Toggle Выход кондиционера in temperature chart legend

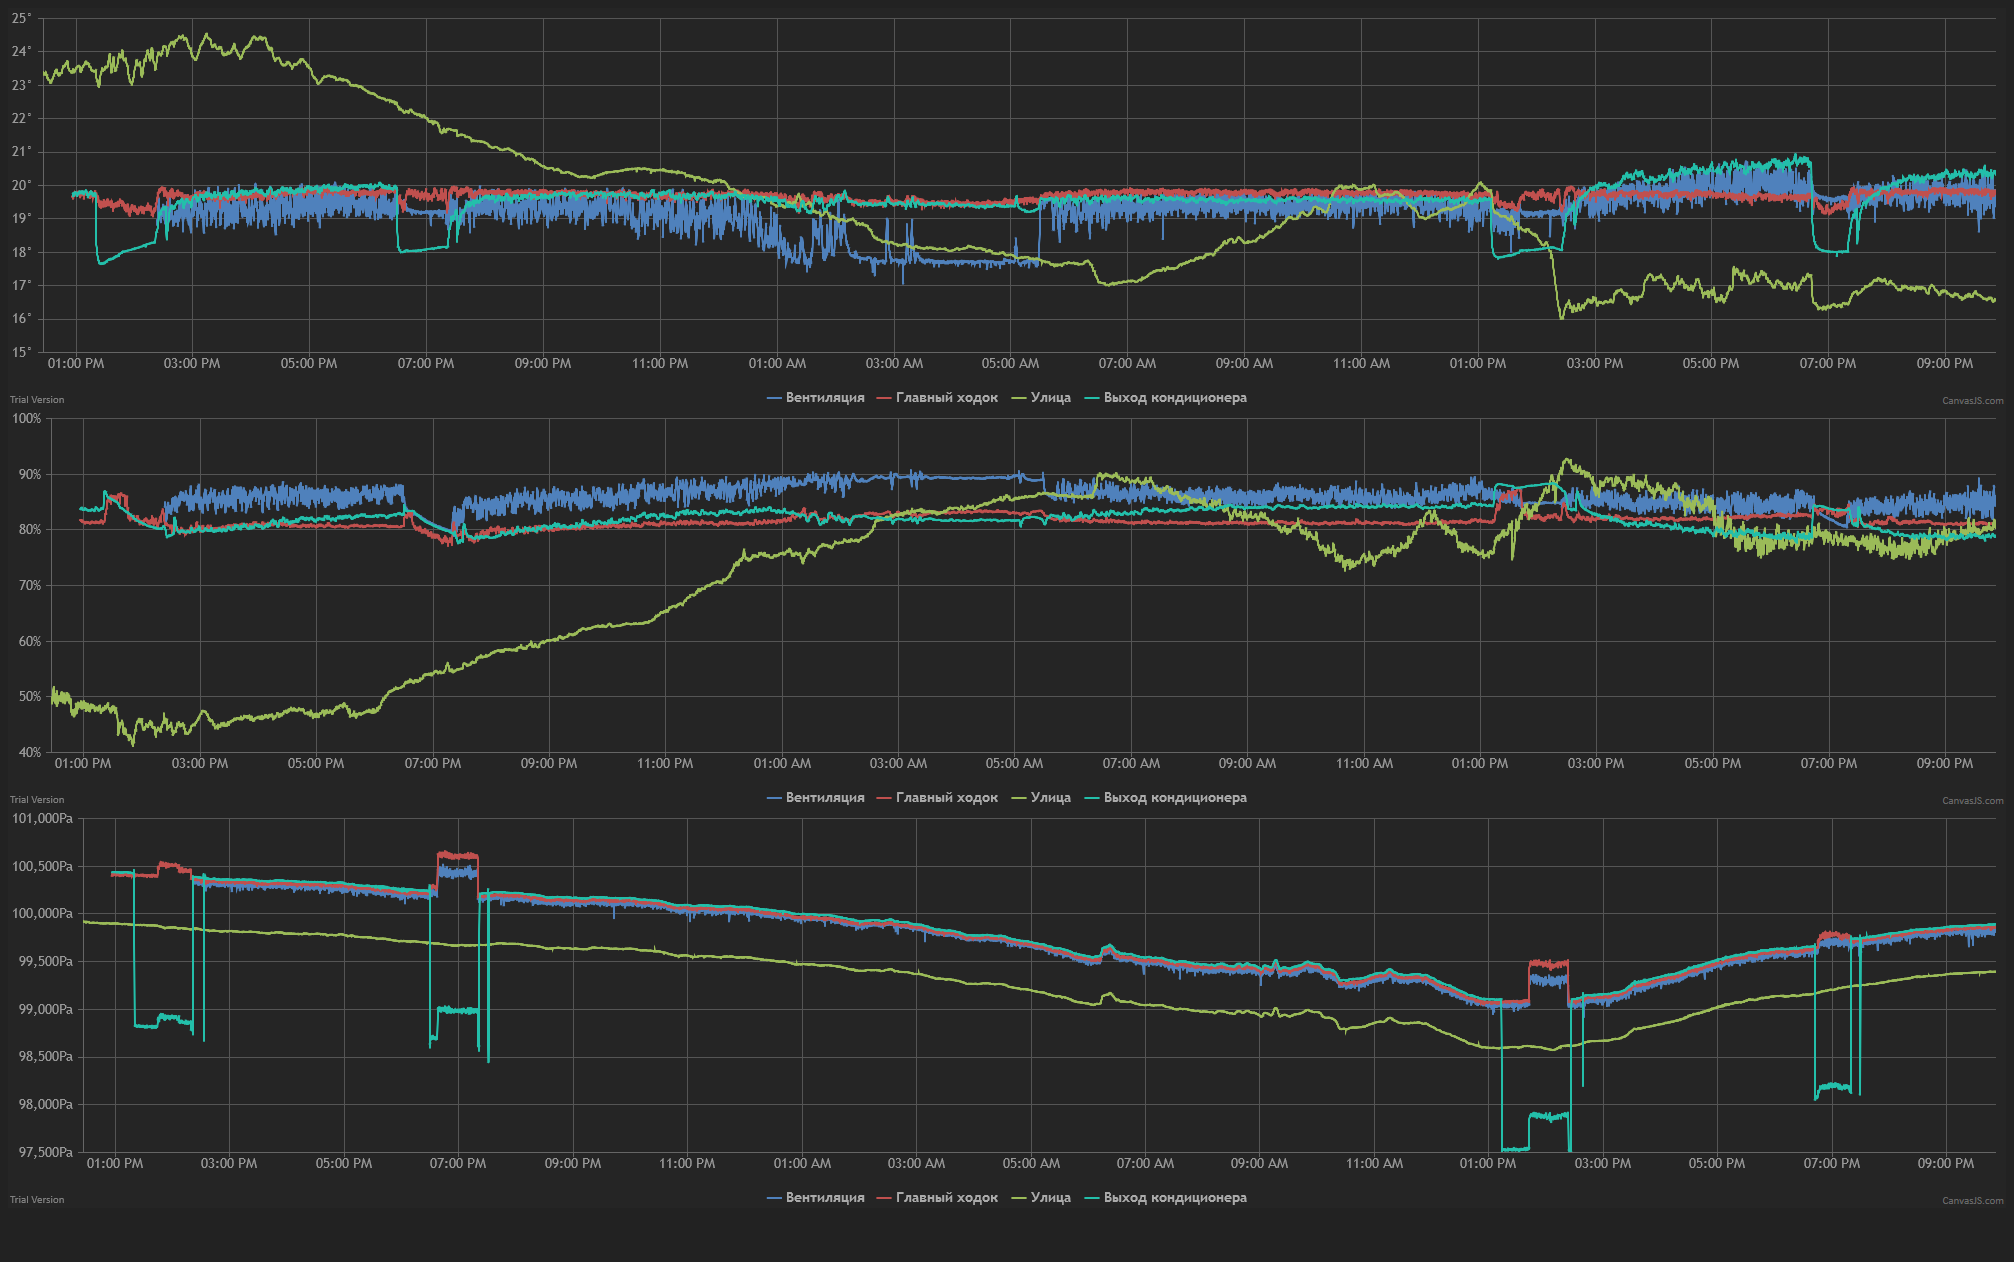tap(1165, 398)
